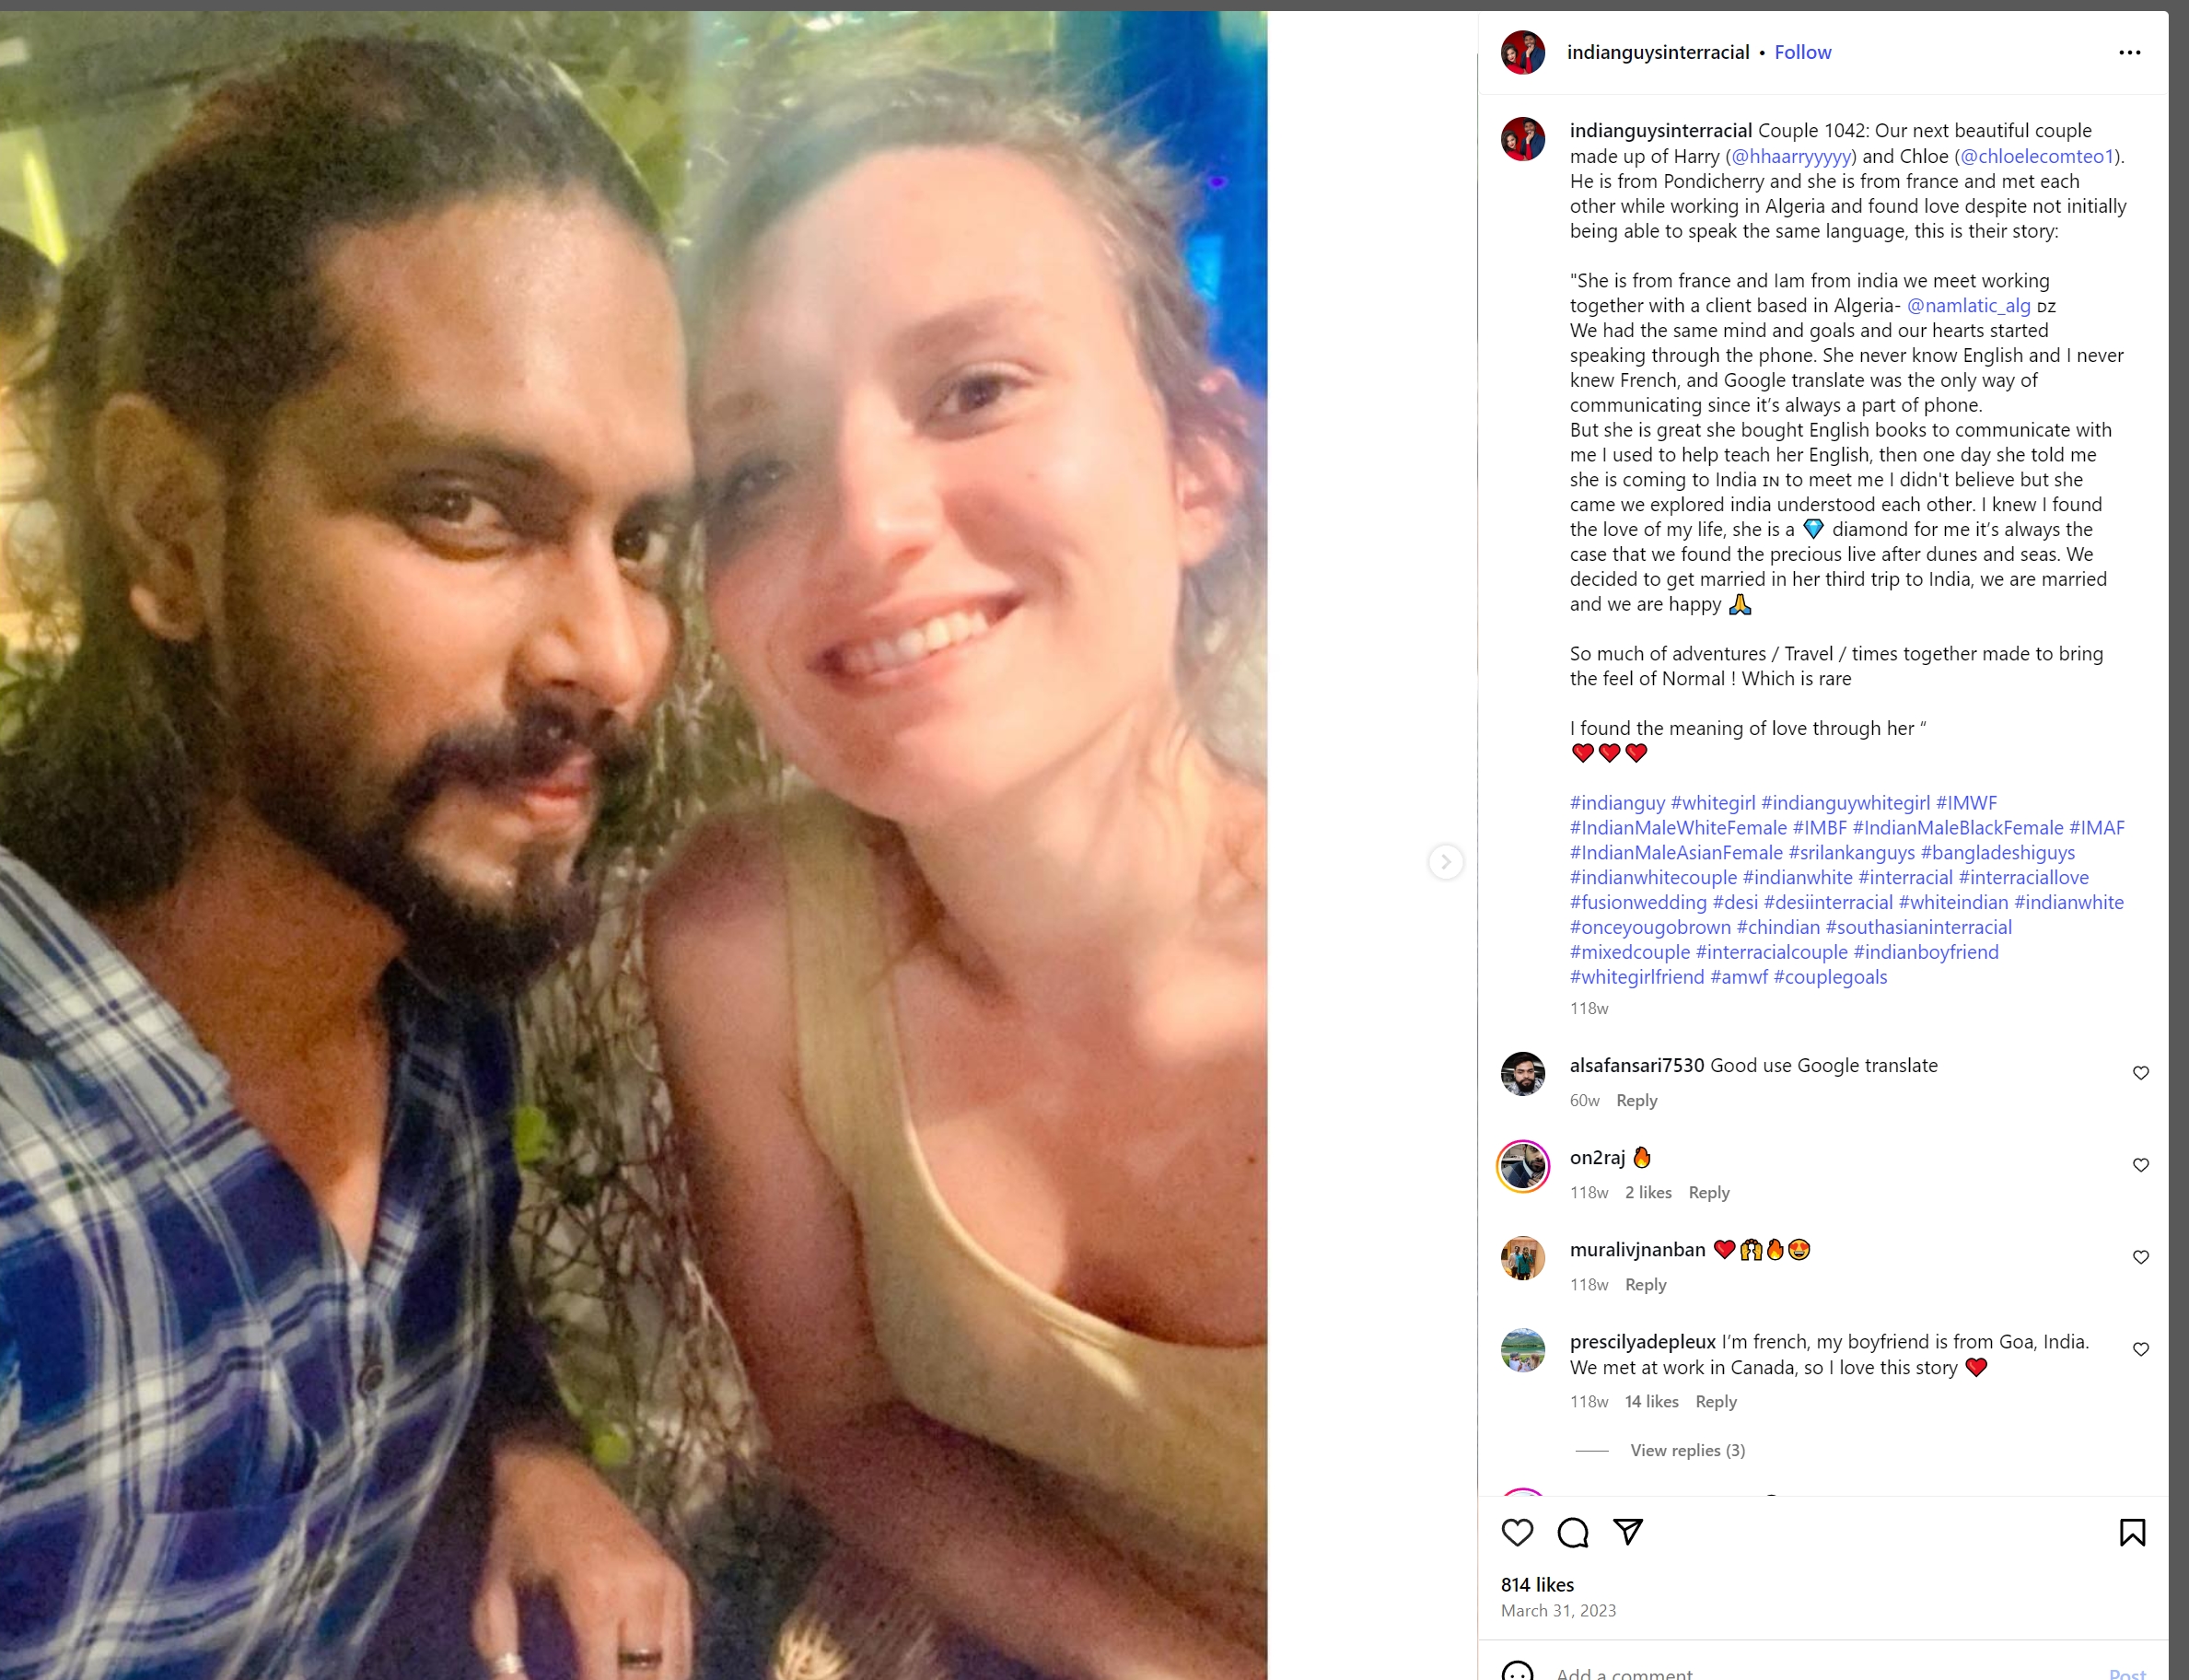2189x1680 pixels.
Task: Open the comment bubble icon
Action: (x=1573, y=1532)
